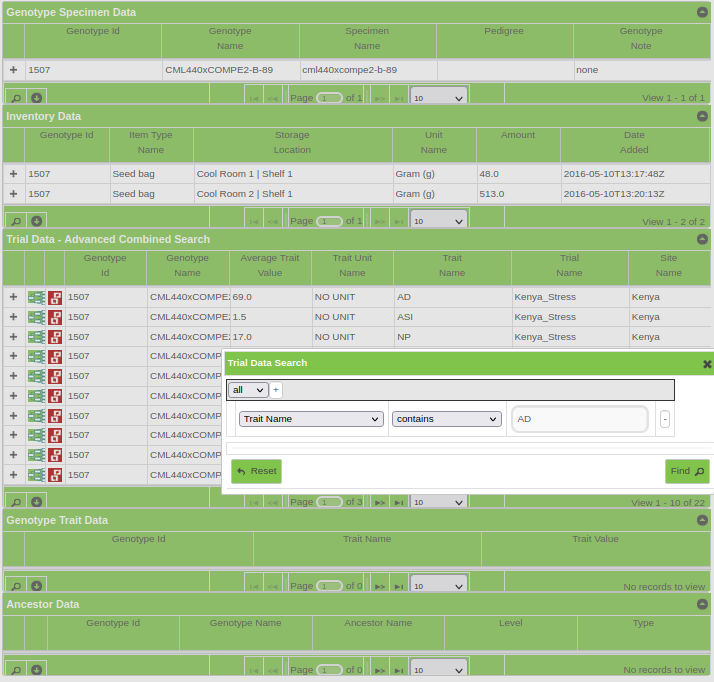This screenshot has width=714, height=682.
Task: Add a search rule with the plus button
Action: 276,390
